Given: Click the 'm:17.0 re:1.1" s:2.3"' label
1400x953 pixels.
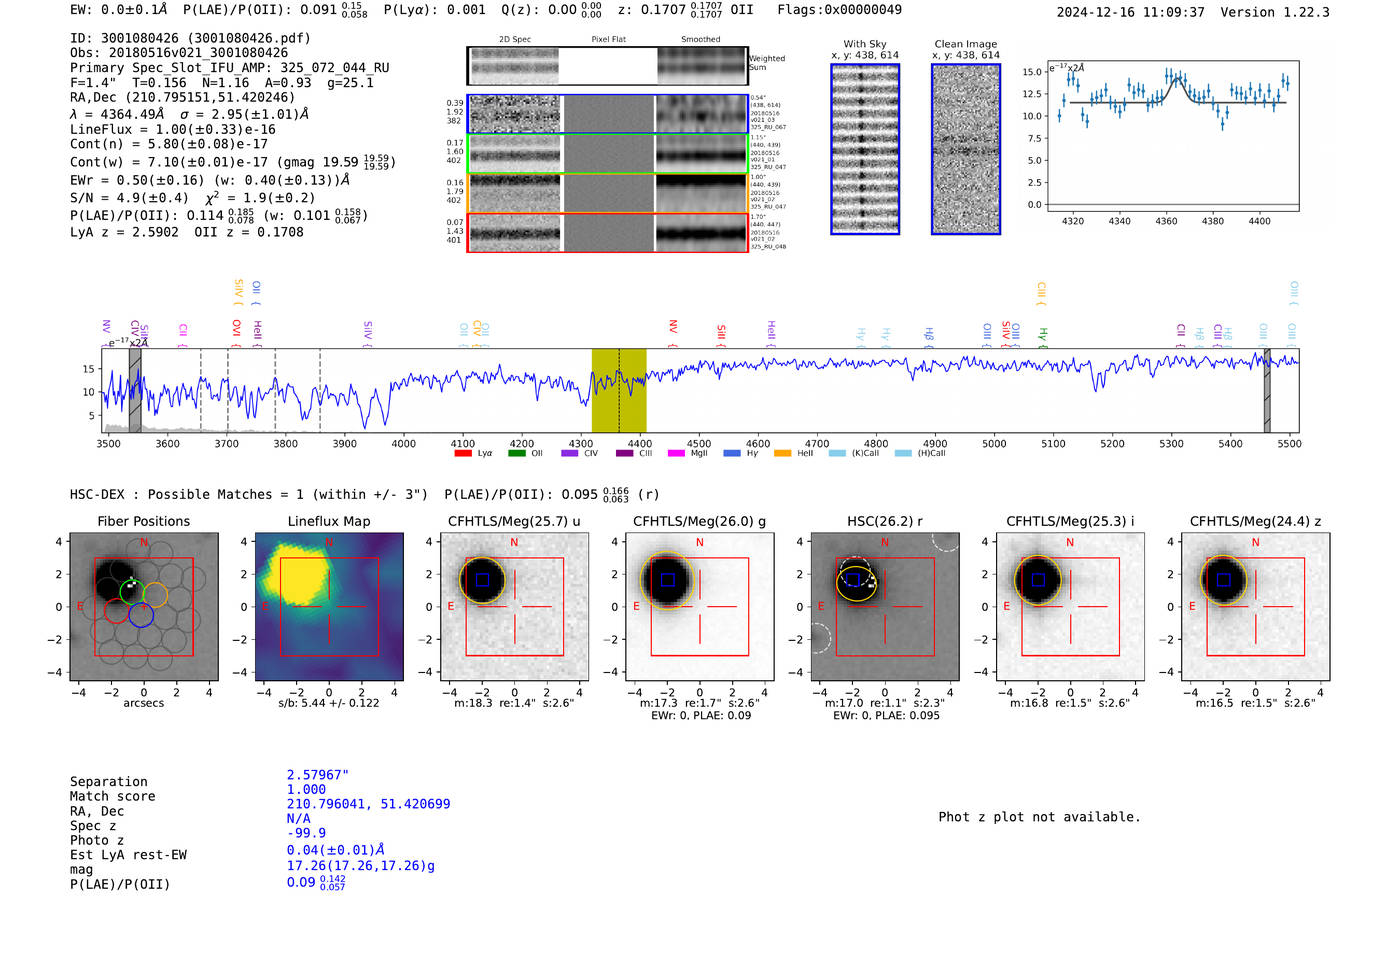Looking at the screenshot, I should click(885, 703).
